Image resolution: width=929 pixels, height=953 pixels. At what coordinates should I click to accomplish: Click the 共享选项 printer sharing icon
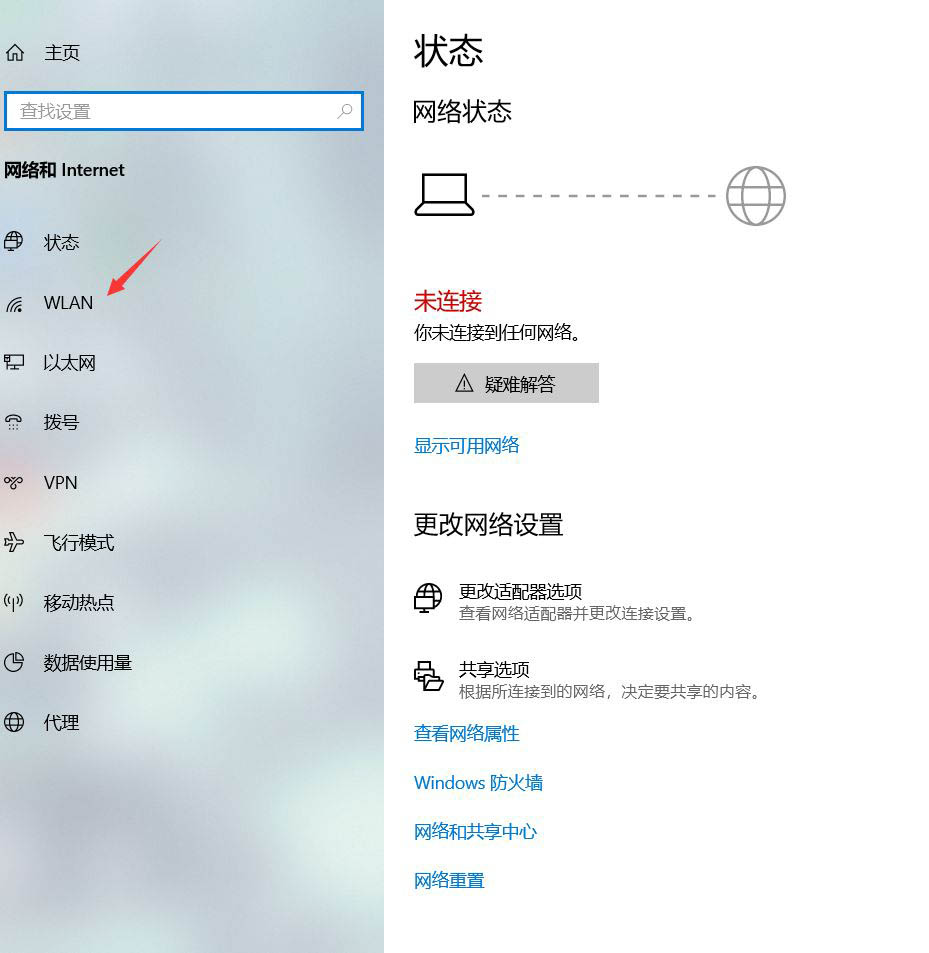(x=428, y=676)
